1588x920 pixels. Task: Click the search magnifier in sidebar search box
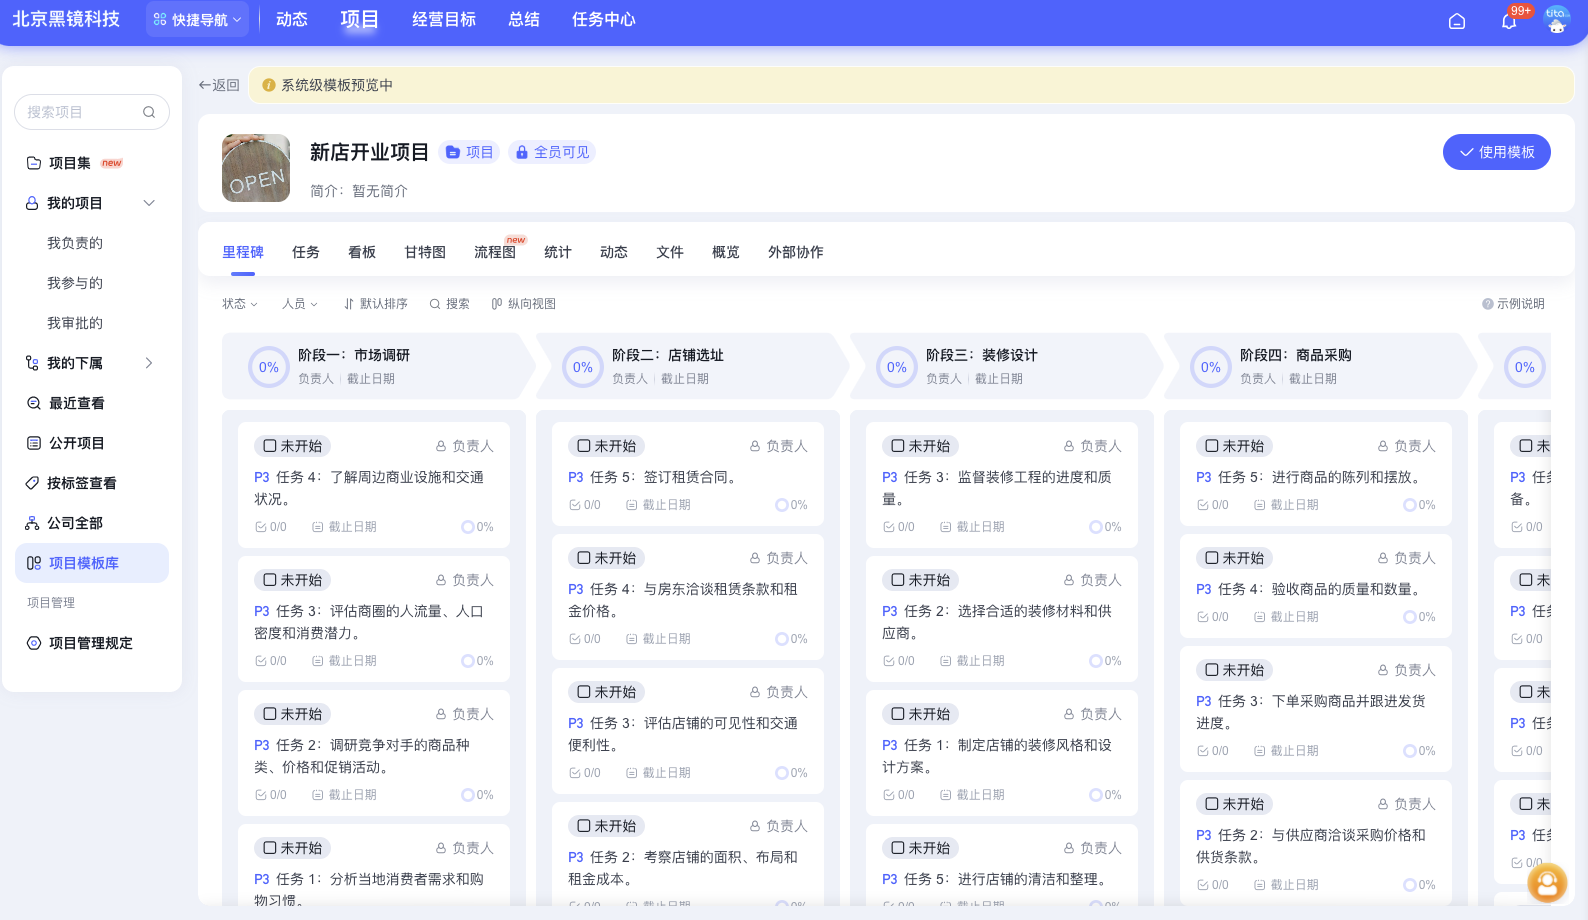(x=149, y=112)
